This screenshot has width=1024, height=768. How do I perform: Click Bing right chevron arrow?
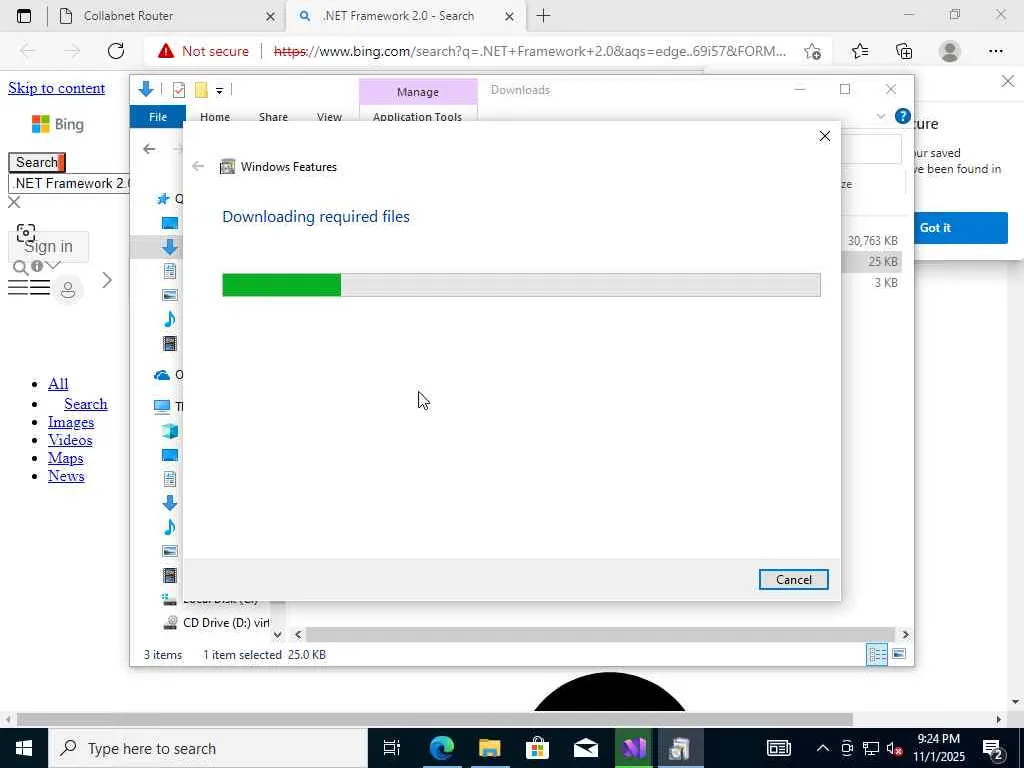pyautogui.click(x=107, y=280)
